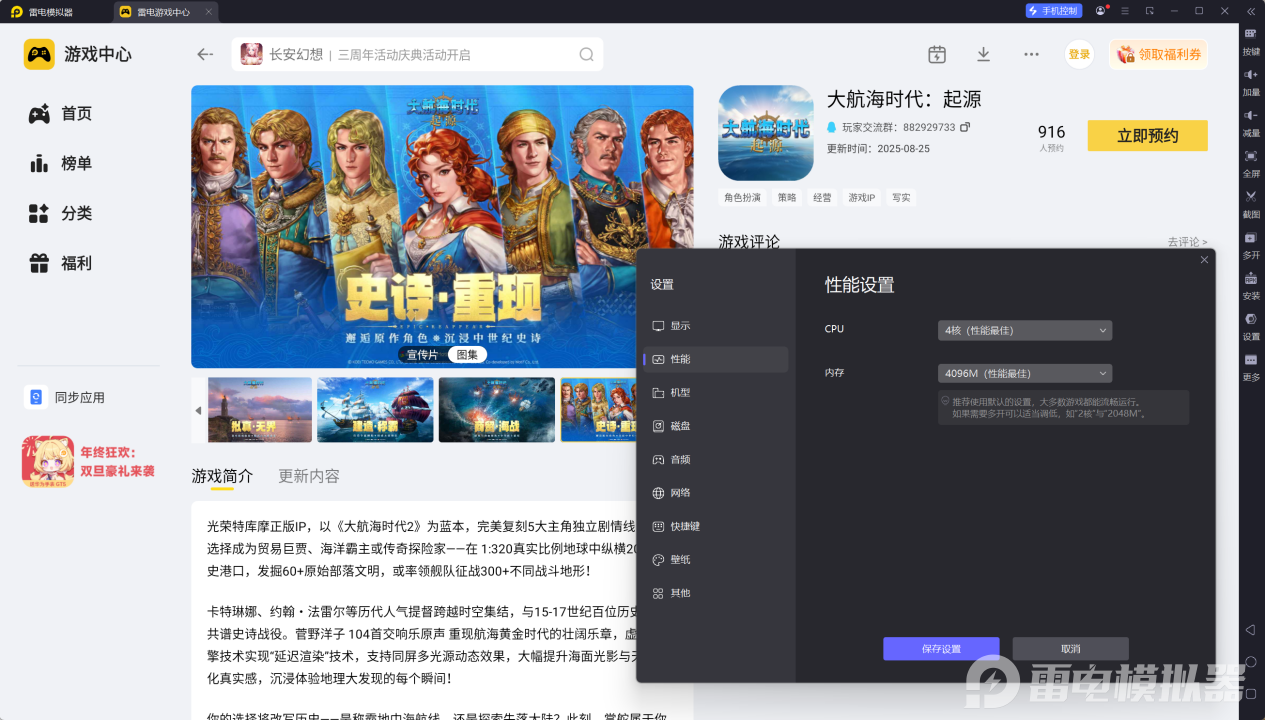
Task: Open the 其他 settings section
Action: (716, 593)
